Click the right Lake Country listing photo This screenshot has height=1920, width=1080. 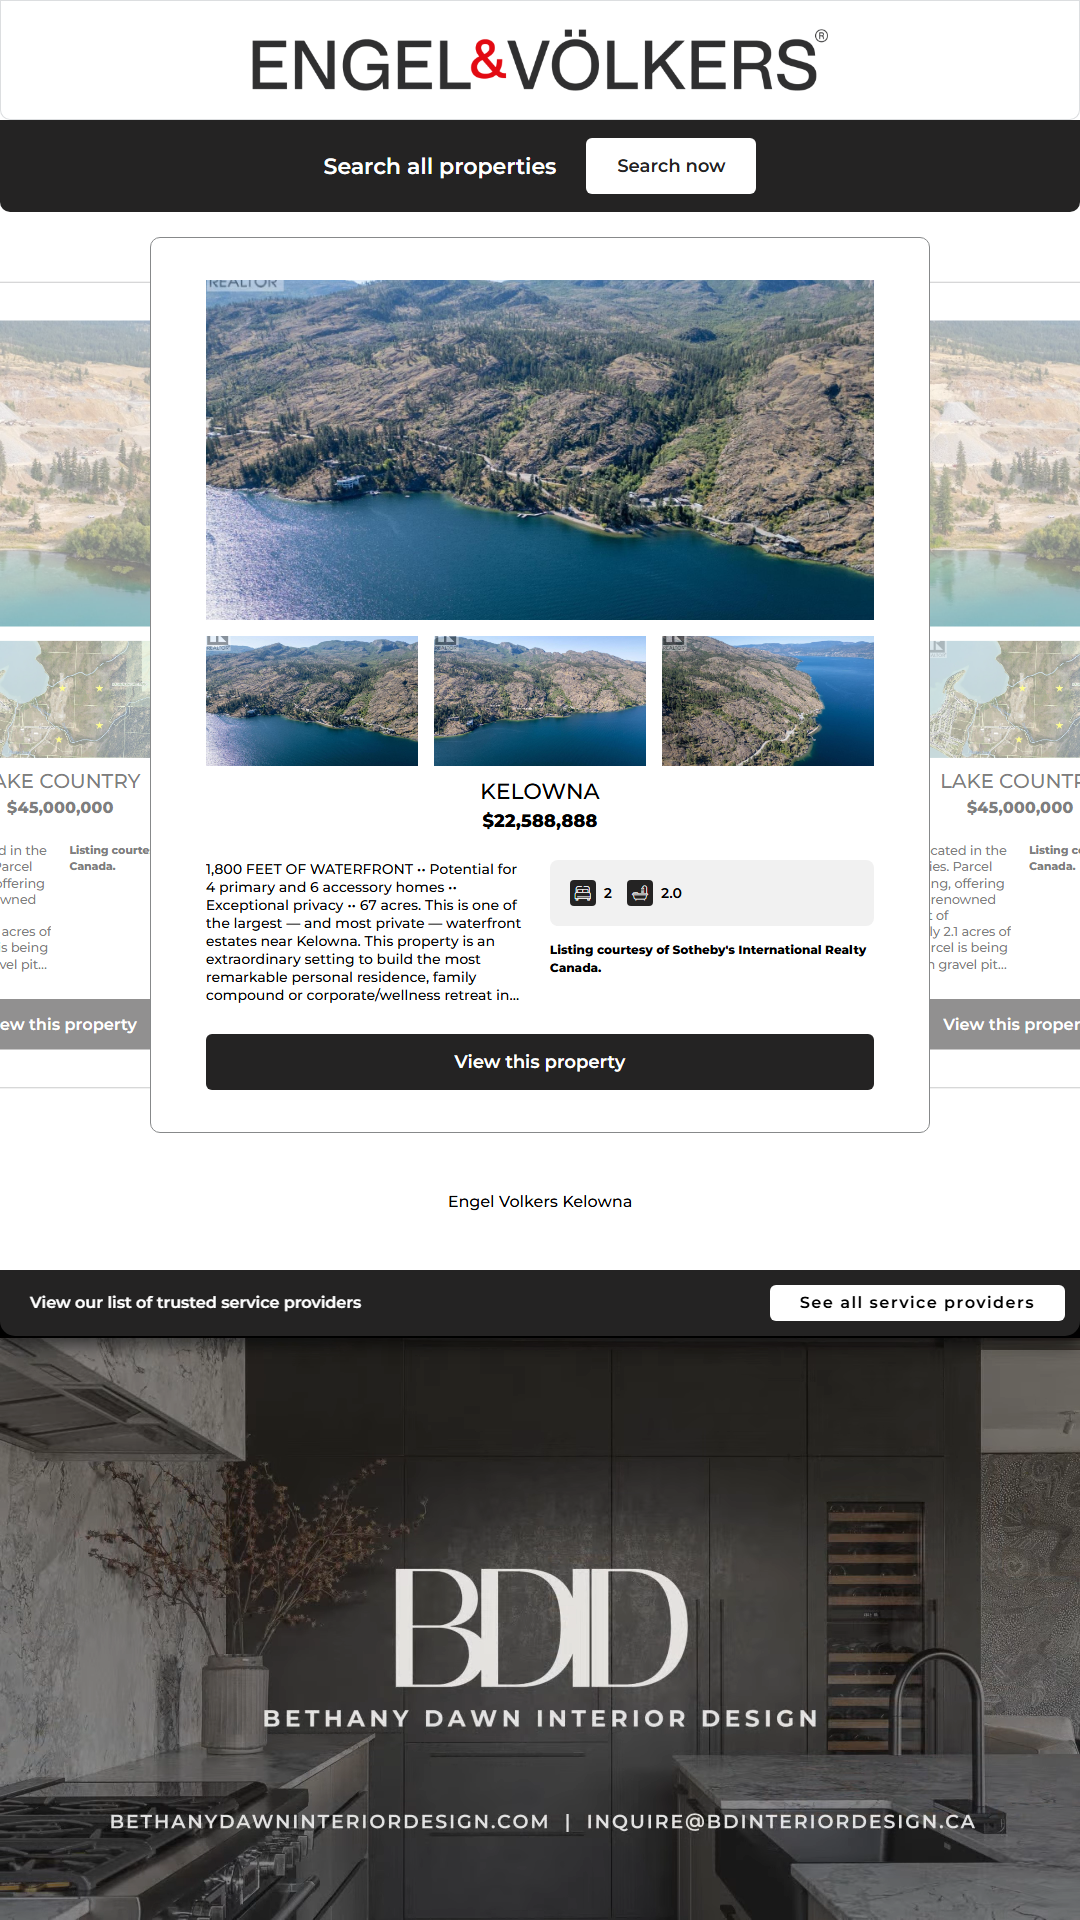(1005, 473)
